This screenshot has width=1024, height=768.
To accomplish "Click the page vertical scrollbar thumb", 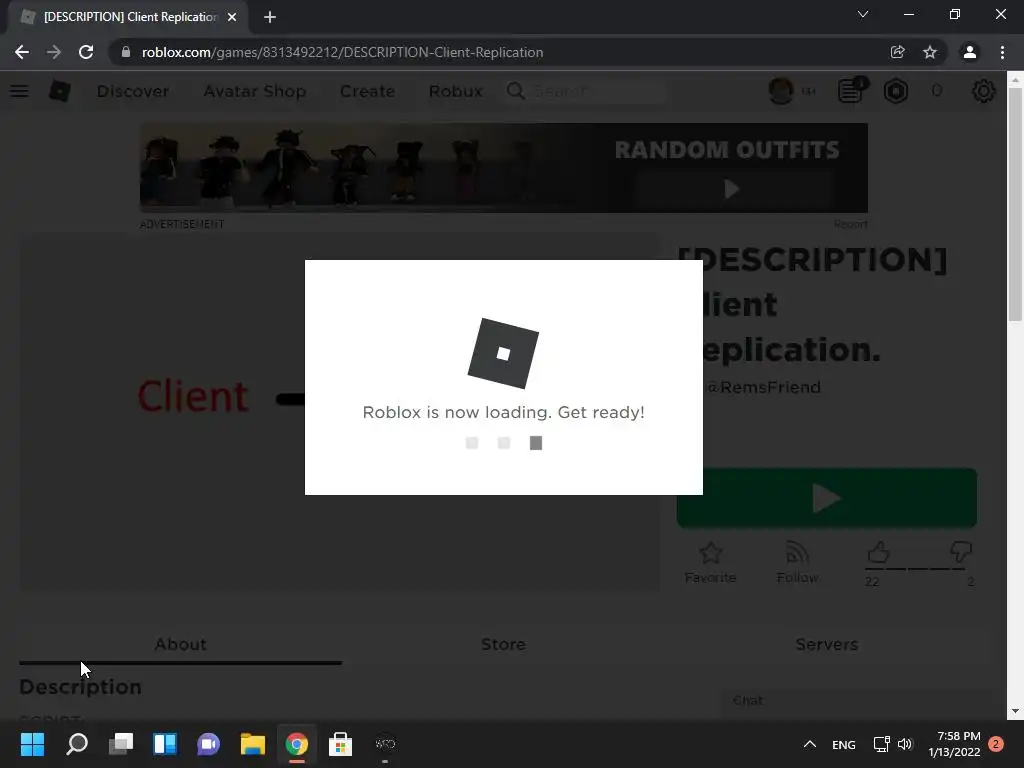I will [x=1015, y=205].
